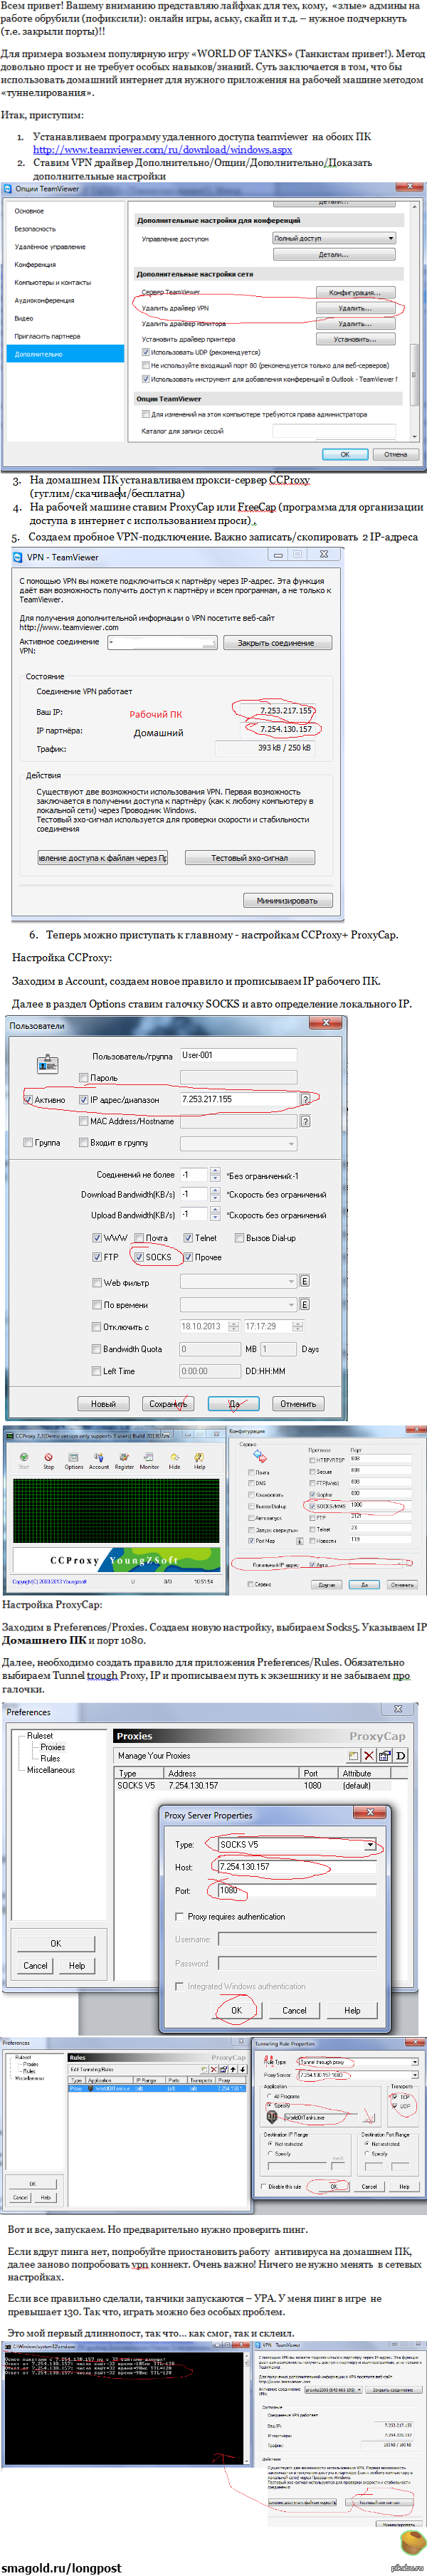Click the Тестовый эхо-сигнал button
Viewport: 427px width, 2576px height.
point(249,857)
